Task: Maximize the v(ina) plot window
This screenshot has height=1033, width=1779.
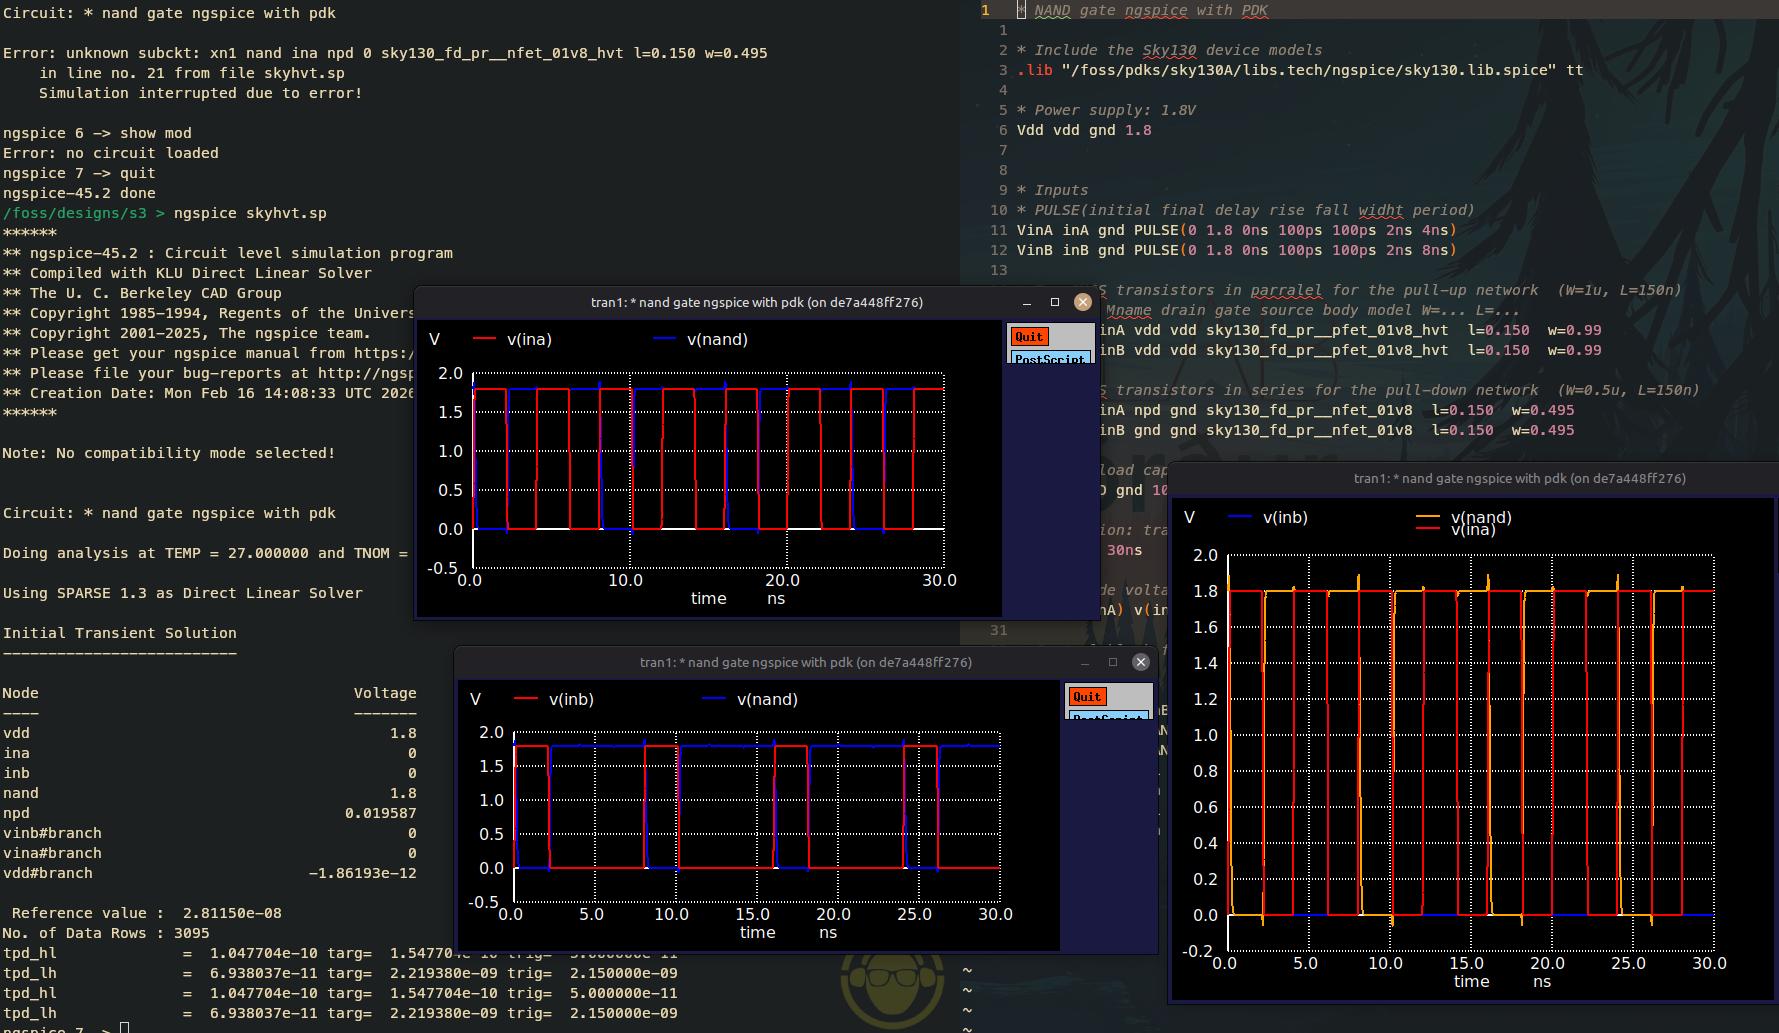Action: (x=1054, y=302)
